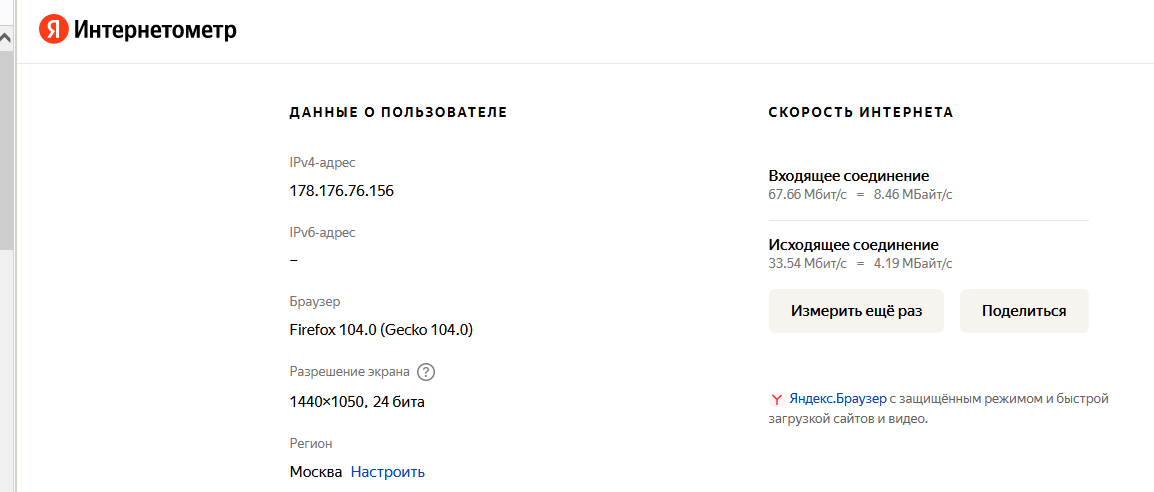
Task: Click the Исходящее соединение label
Action: tap(853, 244)
